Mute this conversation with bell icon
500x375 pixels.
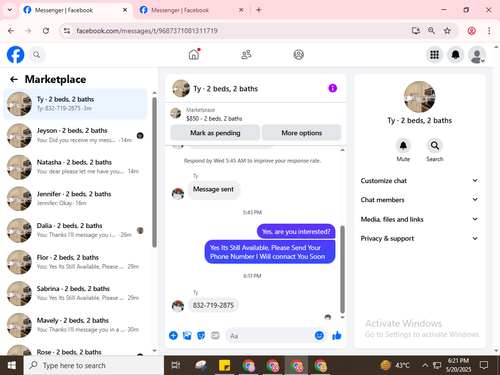click(403, 146)
